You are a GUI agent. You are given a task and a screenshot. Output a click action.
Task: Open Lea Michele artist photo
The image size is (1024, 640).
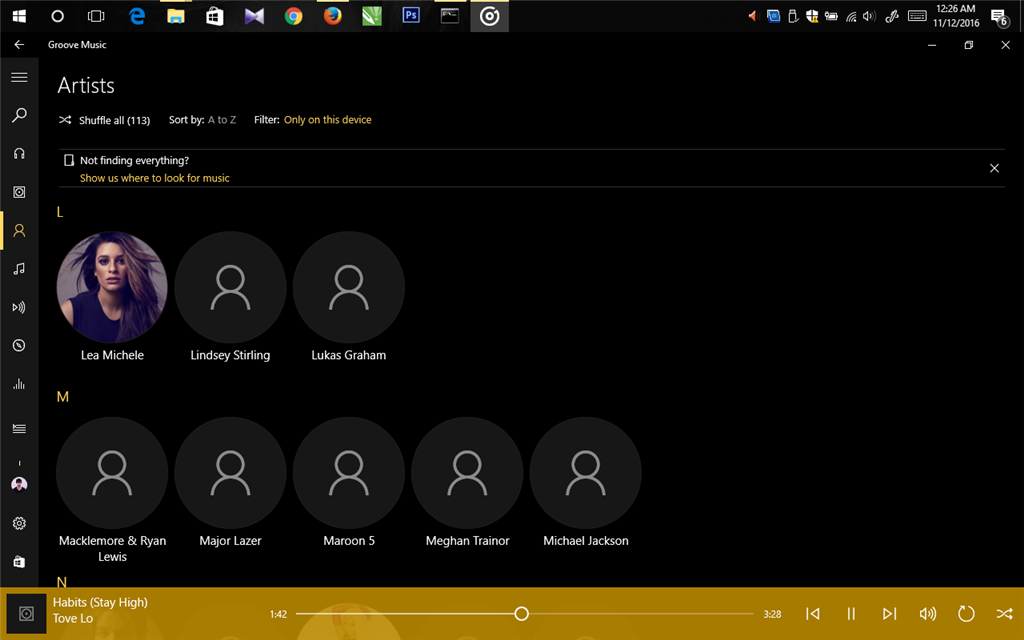(x=112, y=287)
